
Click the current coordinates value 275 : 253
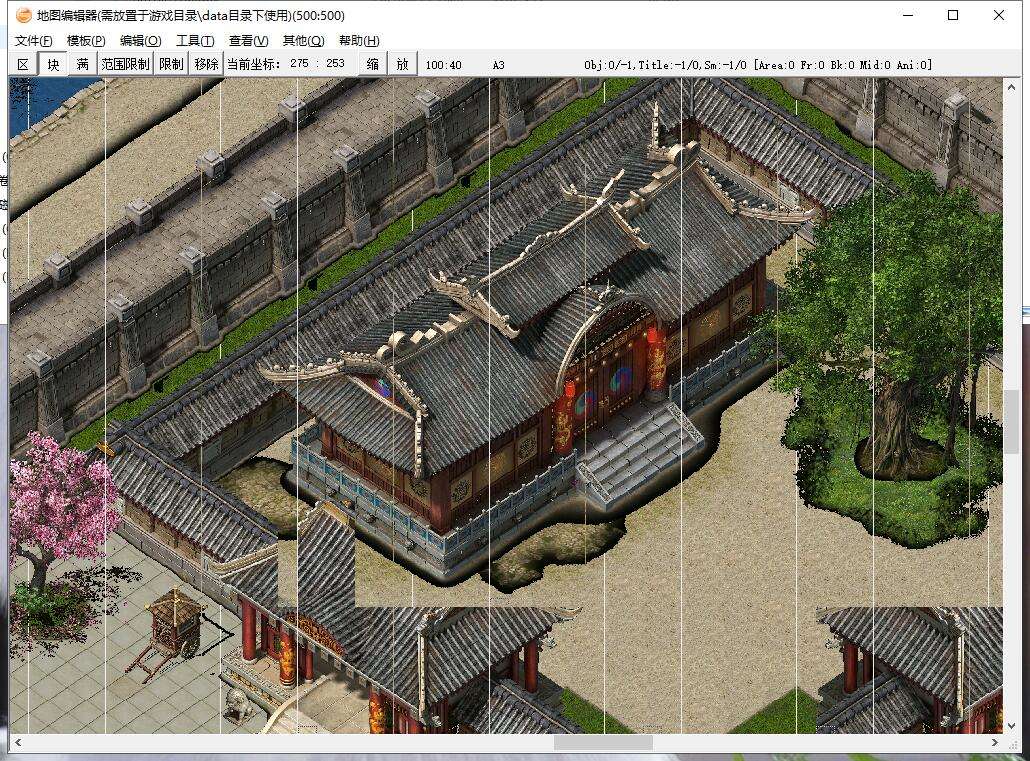(317, 63)
